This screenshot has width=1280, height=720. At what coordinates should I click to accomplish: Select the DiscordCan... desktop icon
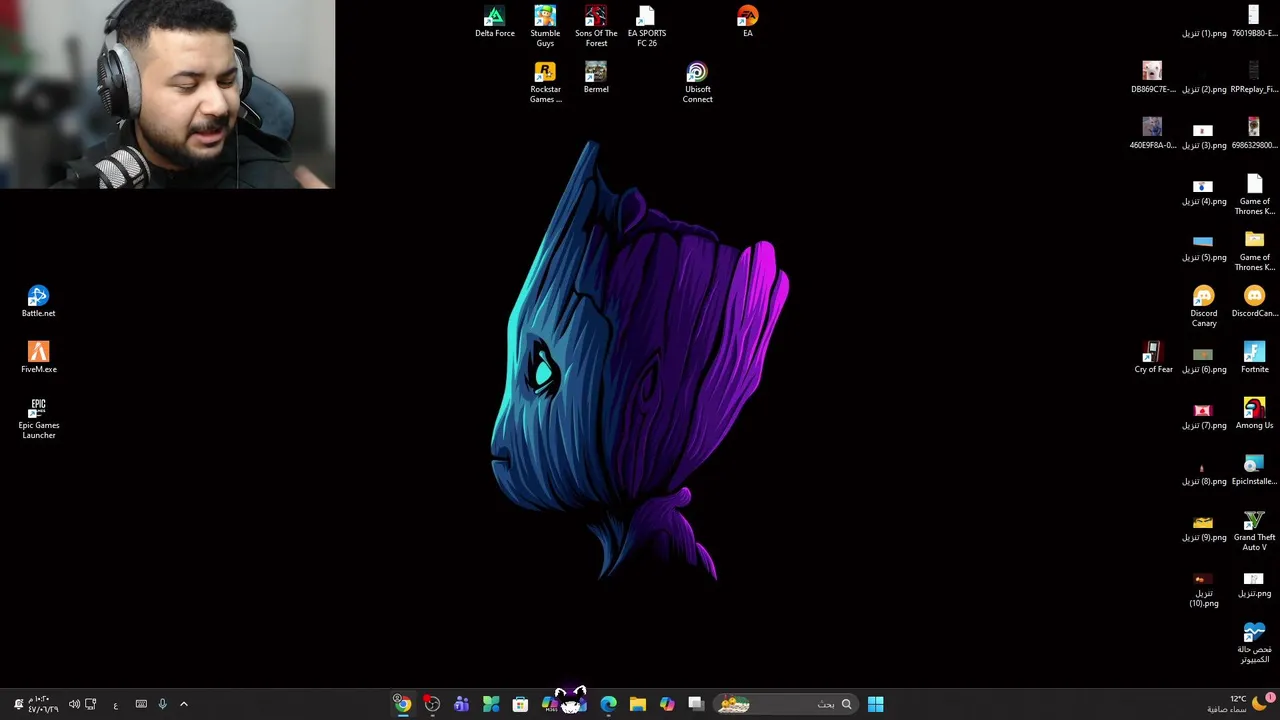[1254, 302]
